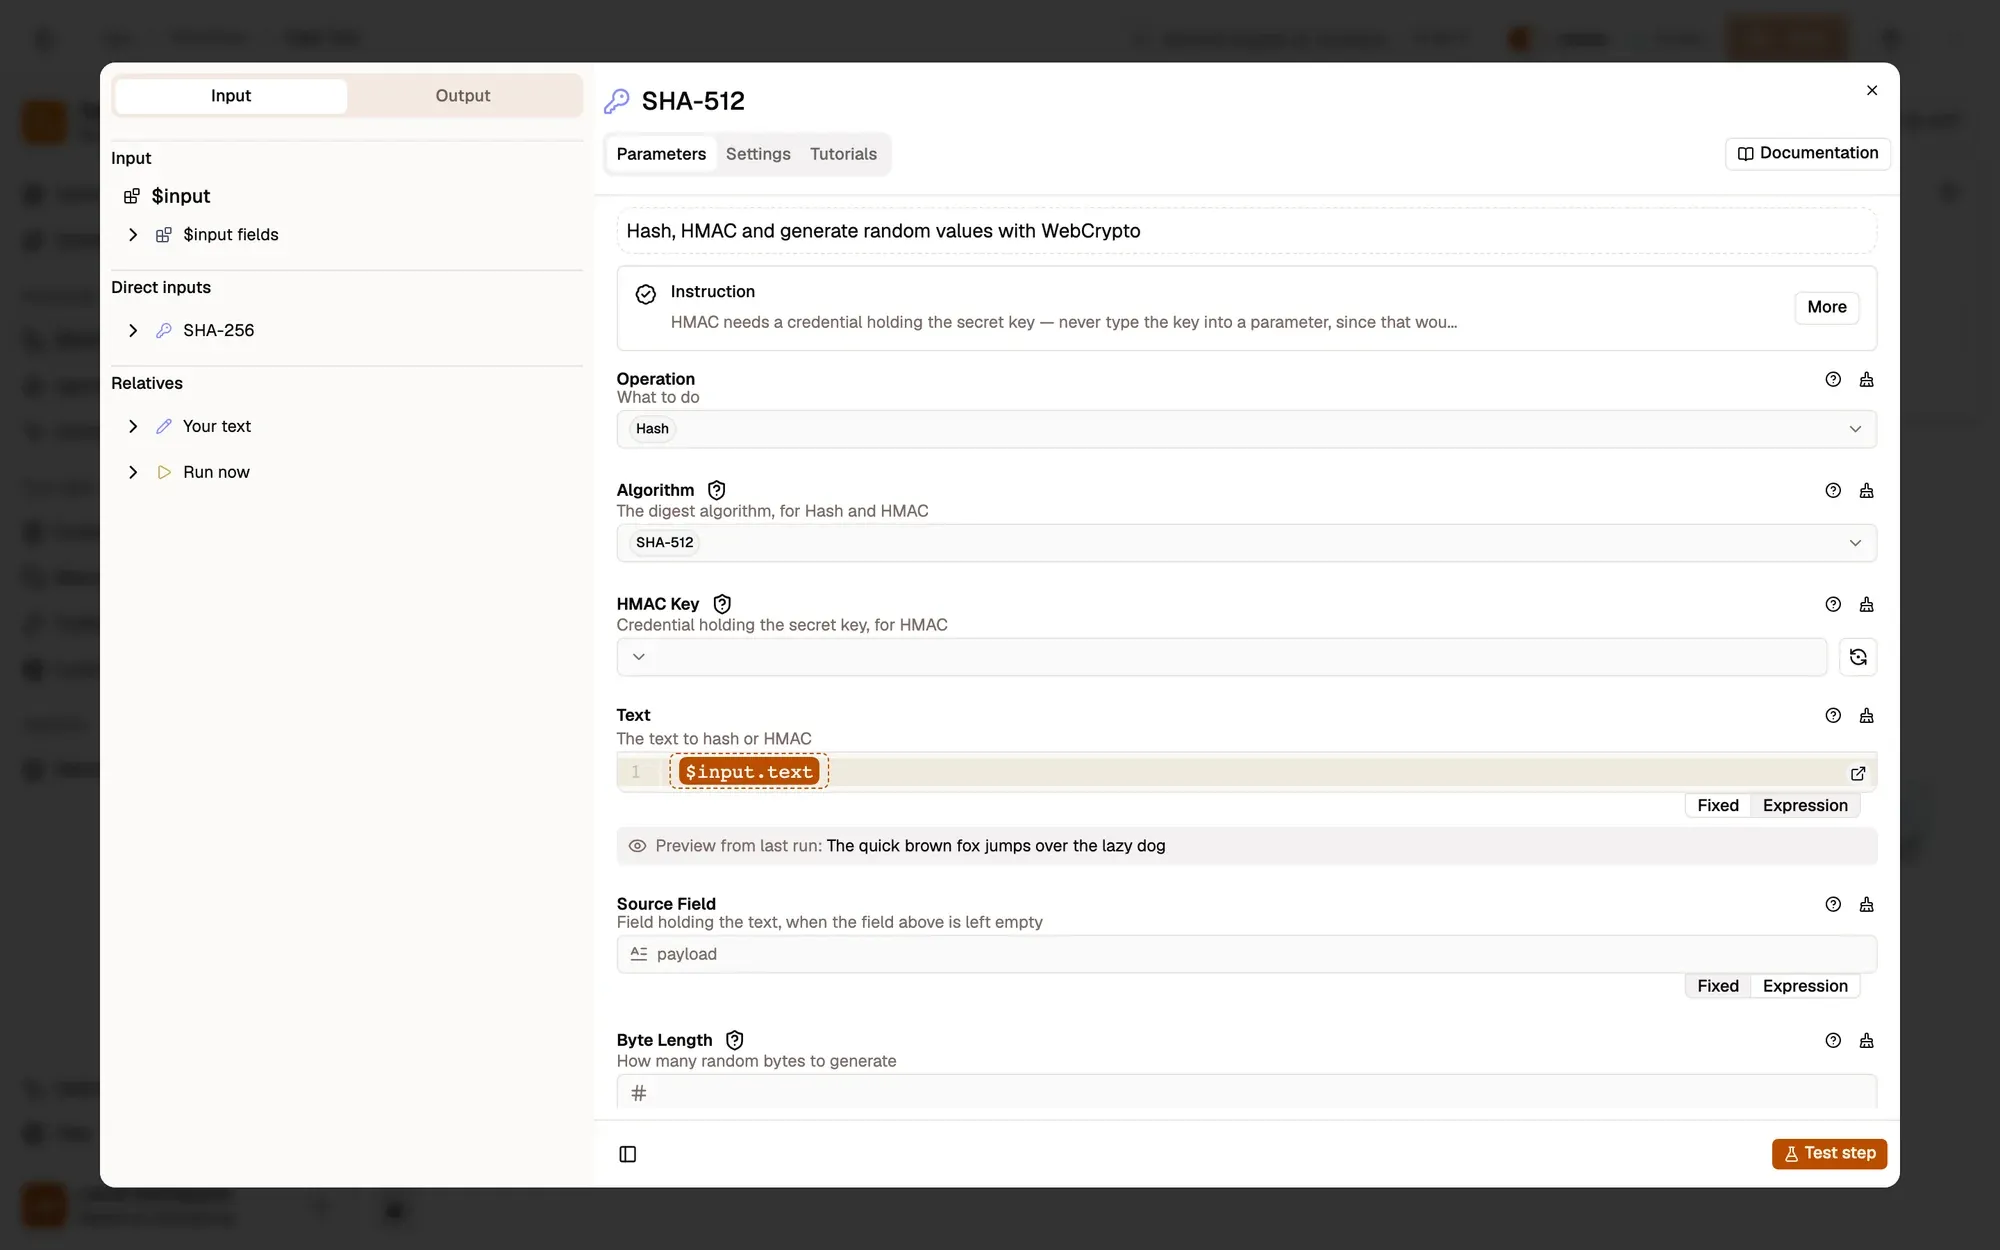
Task: Expand the $input fields tree item
Action: 133,235
